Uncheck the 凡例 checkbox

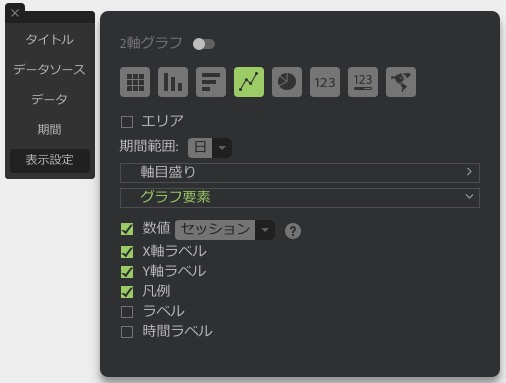127,292
